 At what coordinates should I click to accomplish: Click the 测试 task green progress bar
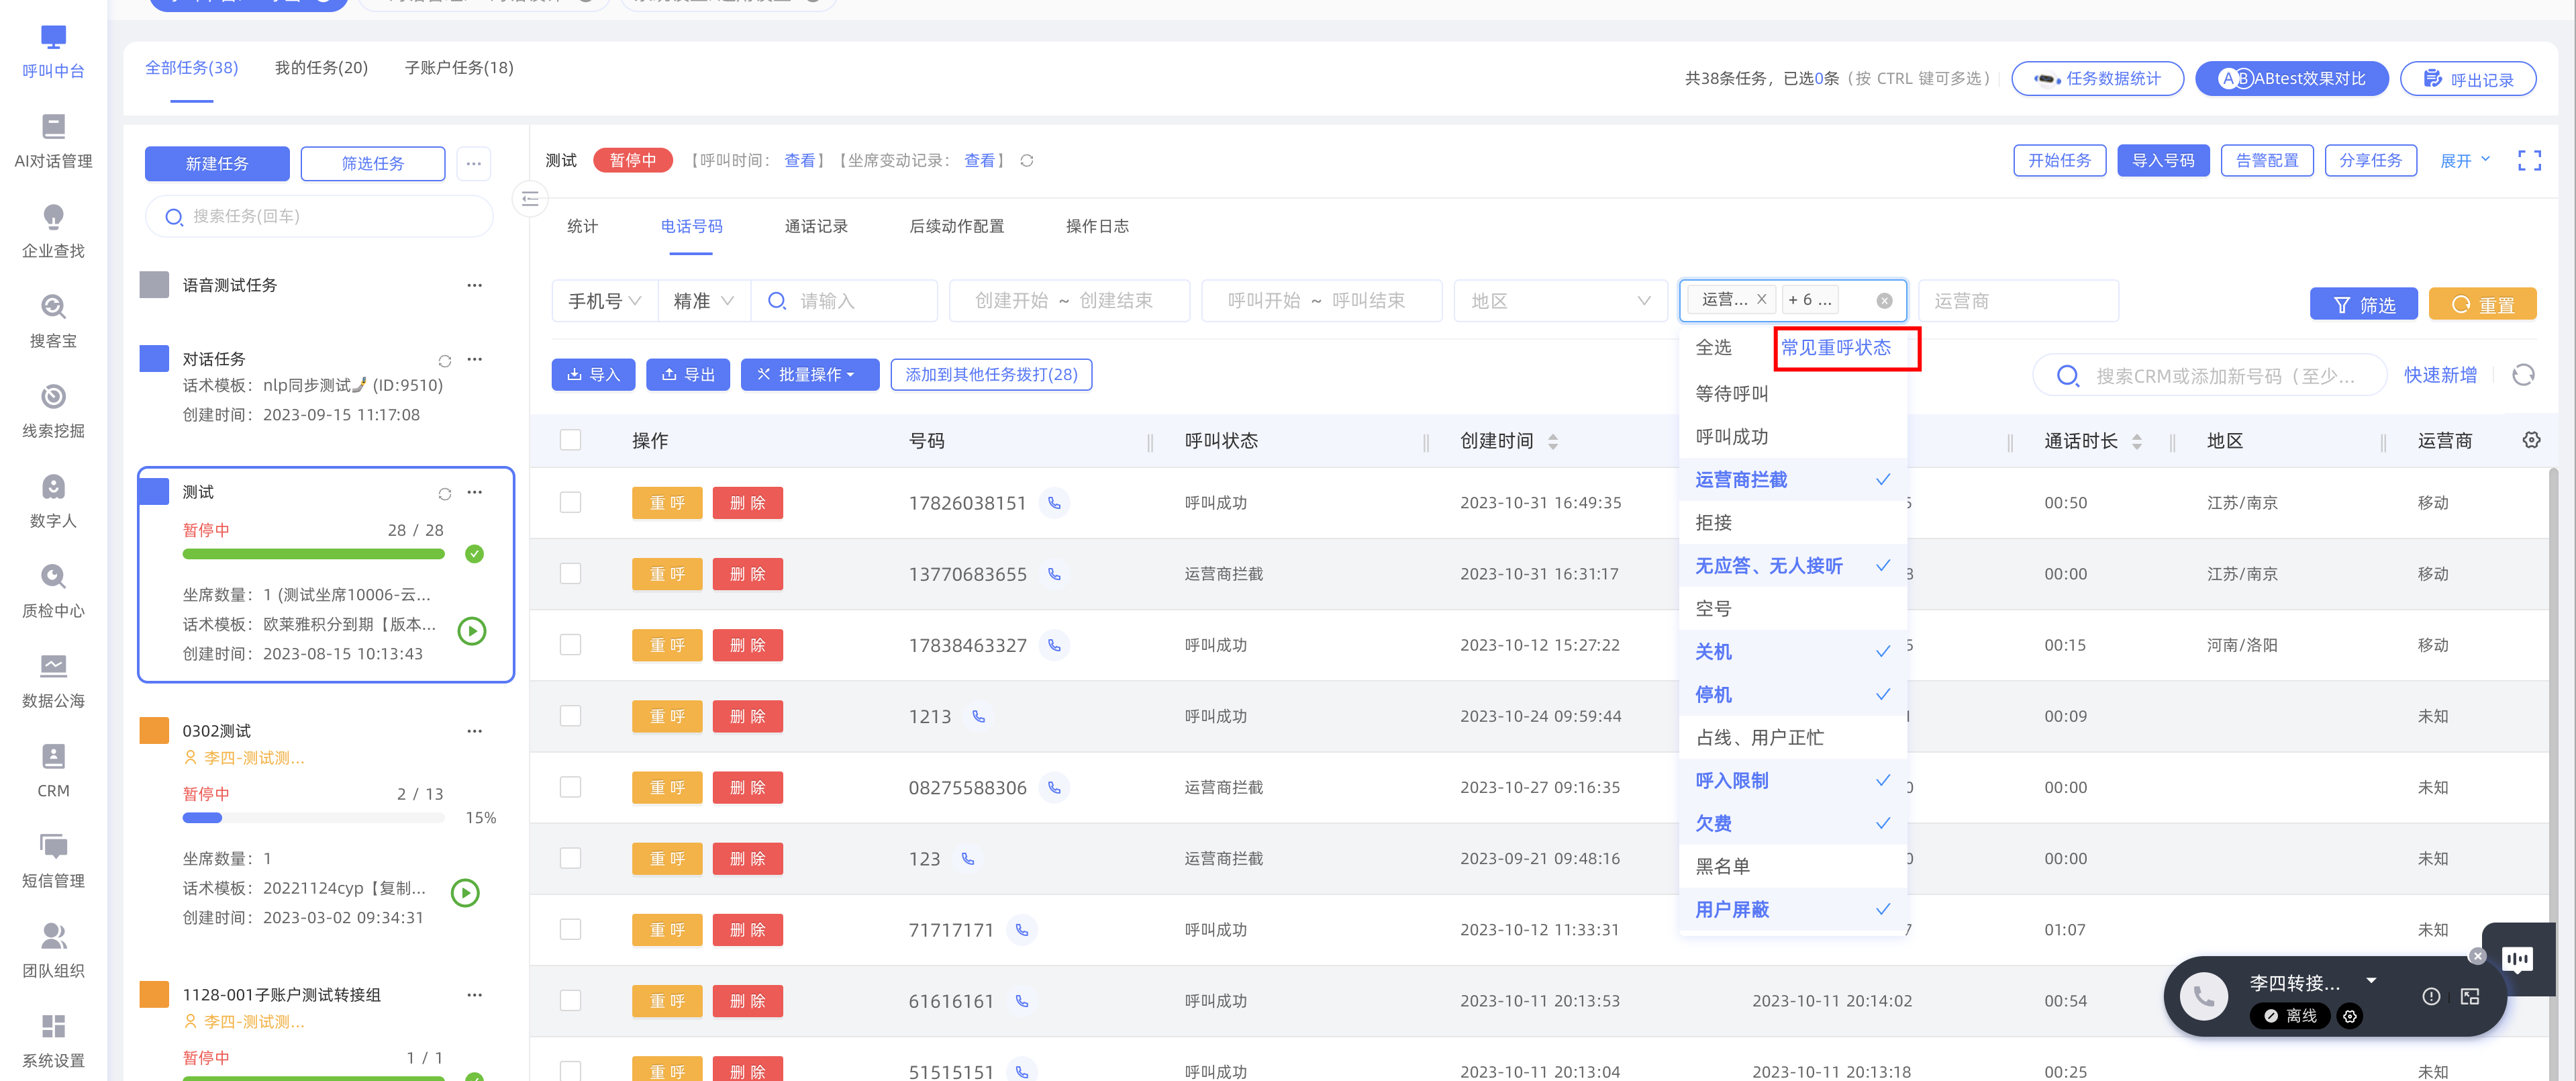(x=313, y=554)
